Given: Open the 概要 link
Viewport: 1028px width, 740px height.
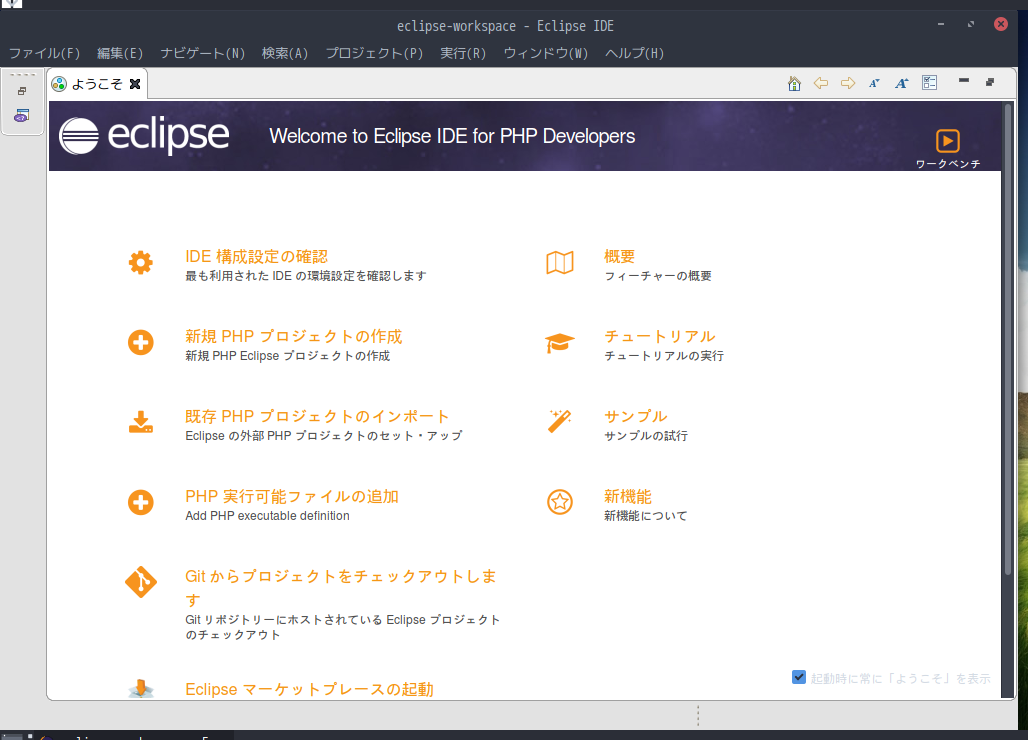Looking at the screenshot, I should 620,256.
